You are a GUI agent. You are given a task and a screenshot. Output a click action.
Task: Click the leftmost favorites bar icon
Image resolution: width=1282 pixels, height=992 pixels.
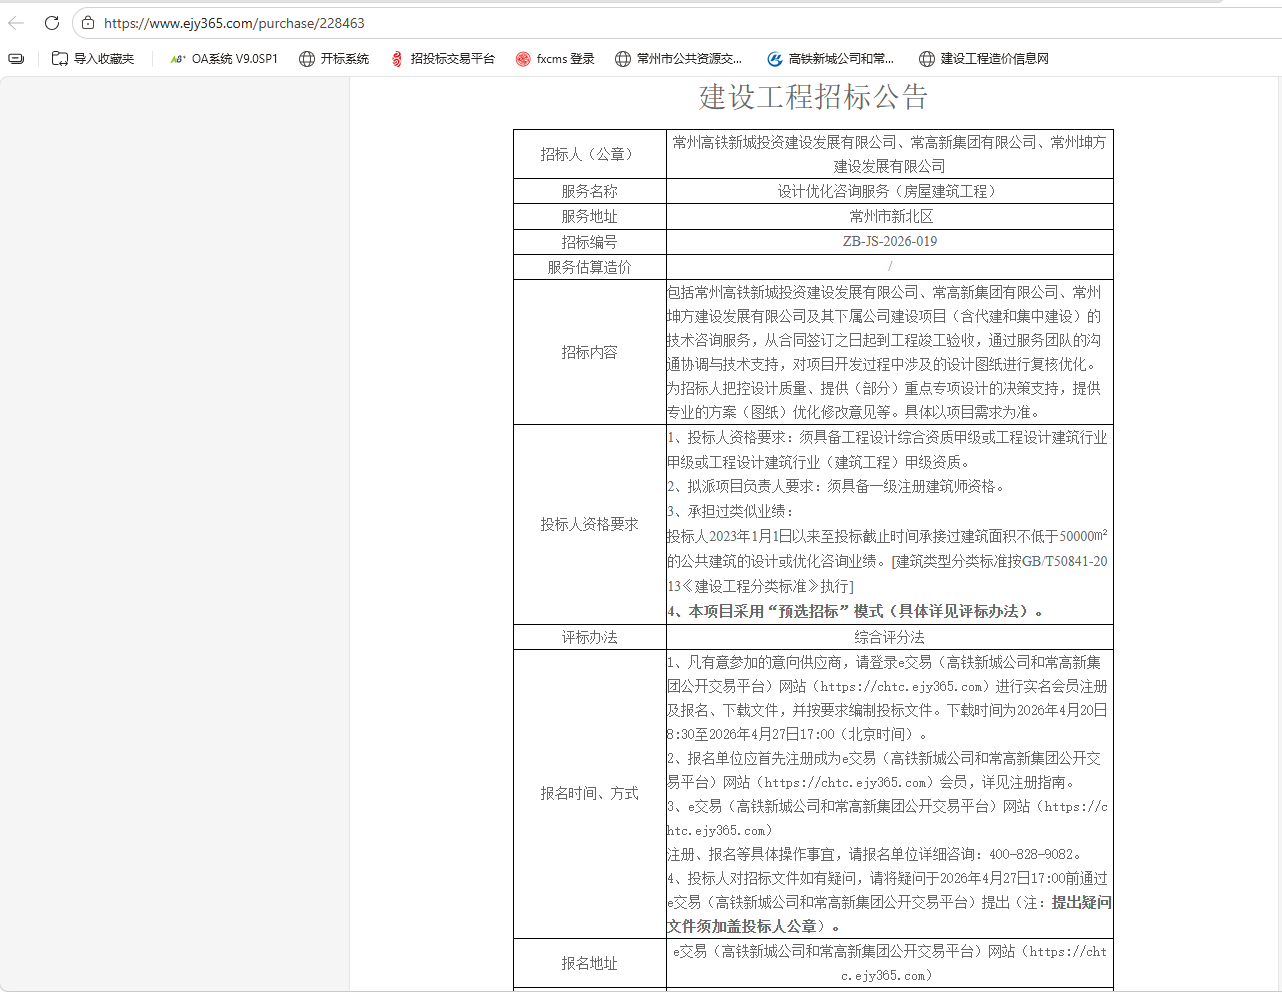pyautogui.click(x=16, y=59)
